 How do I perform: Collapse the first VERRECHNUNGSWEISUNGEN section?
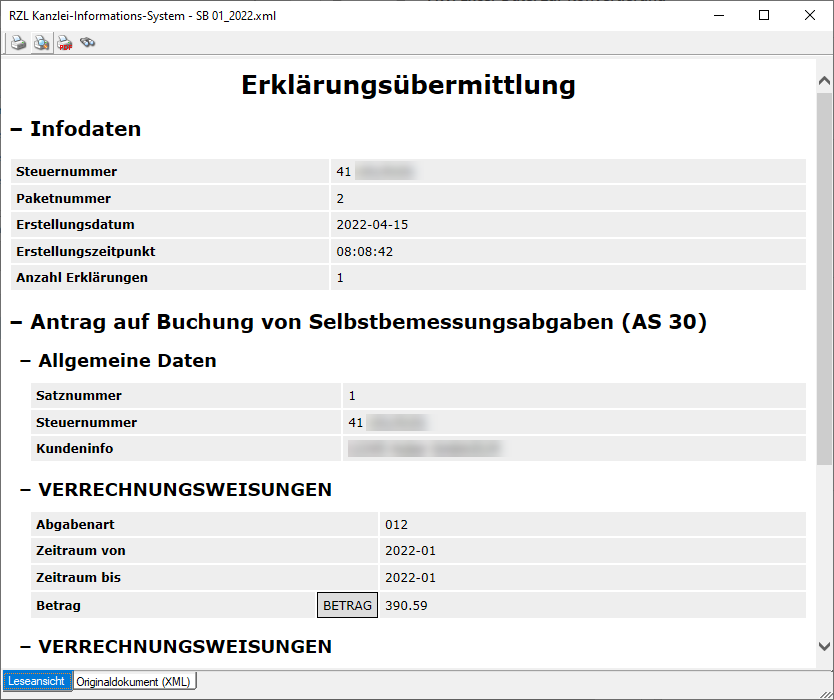point(26,490)
